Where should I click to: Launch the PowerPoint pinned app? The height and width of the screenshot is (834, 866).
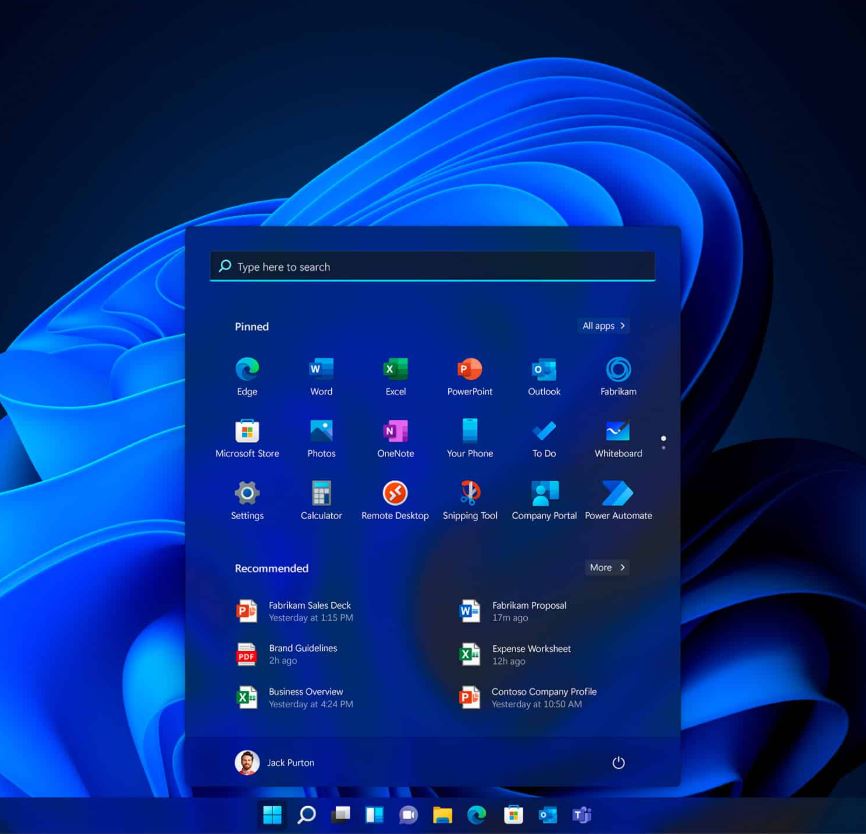point(469,371)
